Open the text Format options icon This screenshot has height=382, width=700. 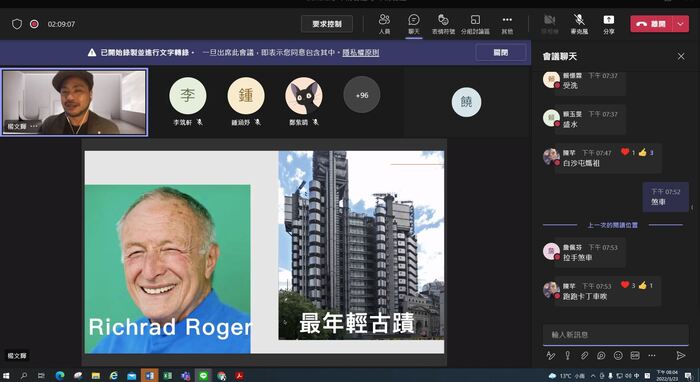(550, 355)
